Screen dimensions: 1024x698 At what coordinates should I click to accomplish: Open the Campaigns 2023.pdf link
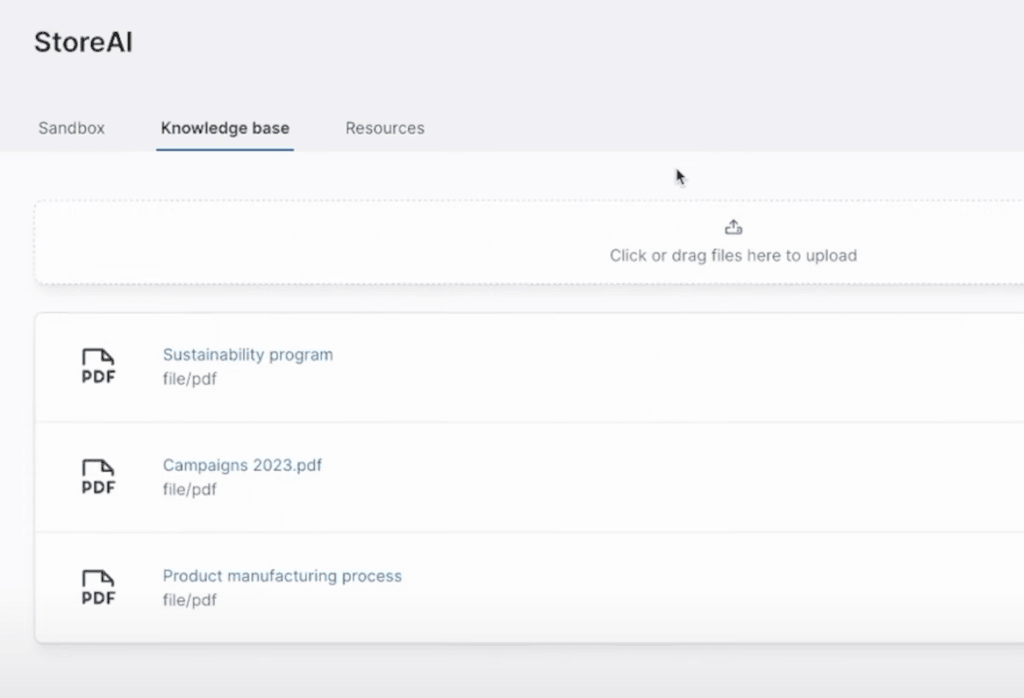(x=242, y=465)
